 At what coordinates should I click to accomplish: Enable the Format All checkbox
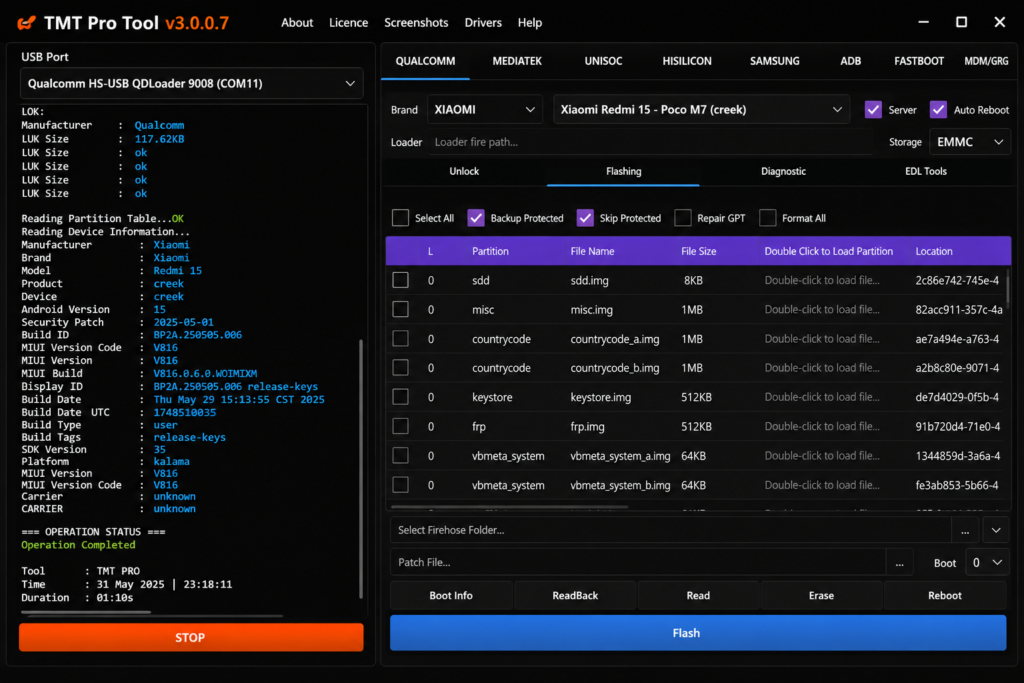click(x=767, y=218)
